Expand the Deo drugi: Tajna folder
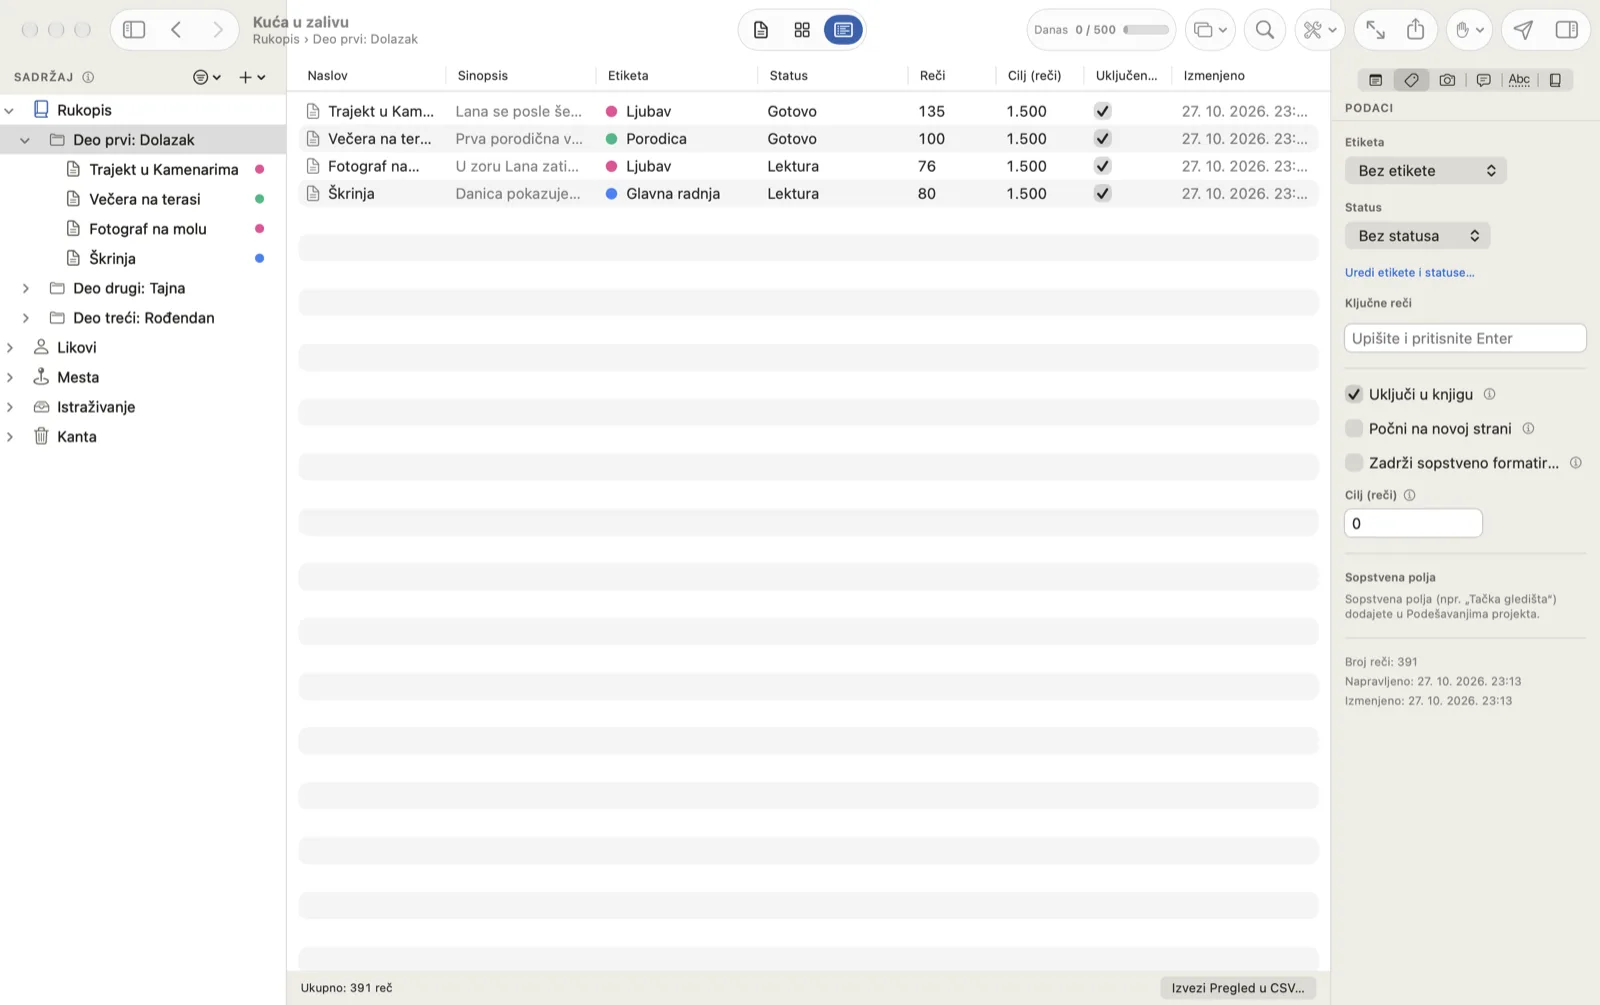 [25, 288]
